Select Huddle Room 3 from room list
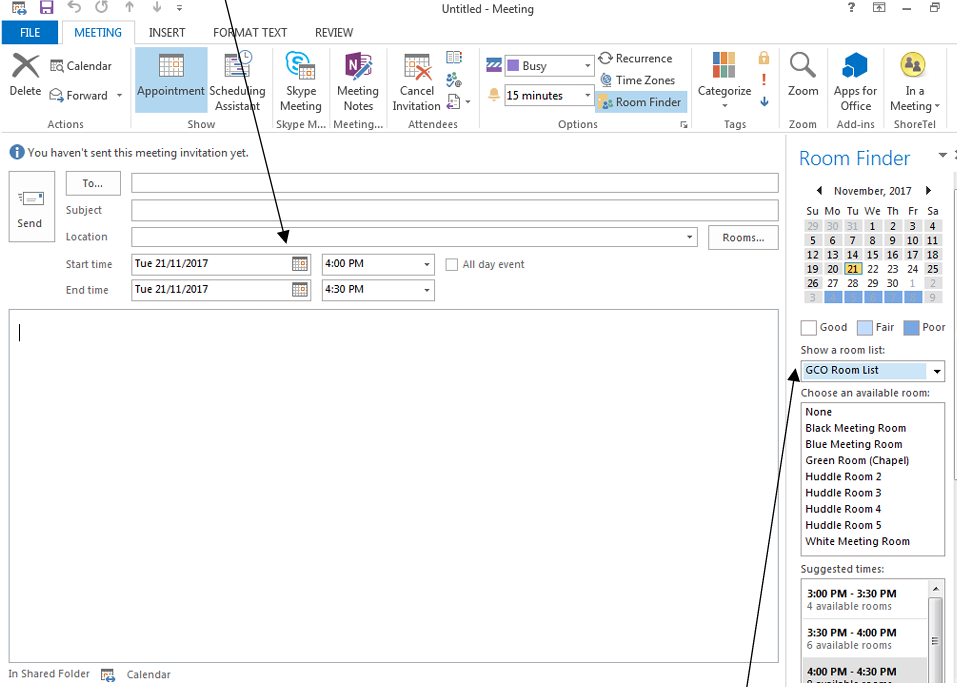This screenshot has width=957, height=687. pos(843,493)
